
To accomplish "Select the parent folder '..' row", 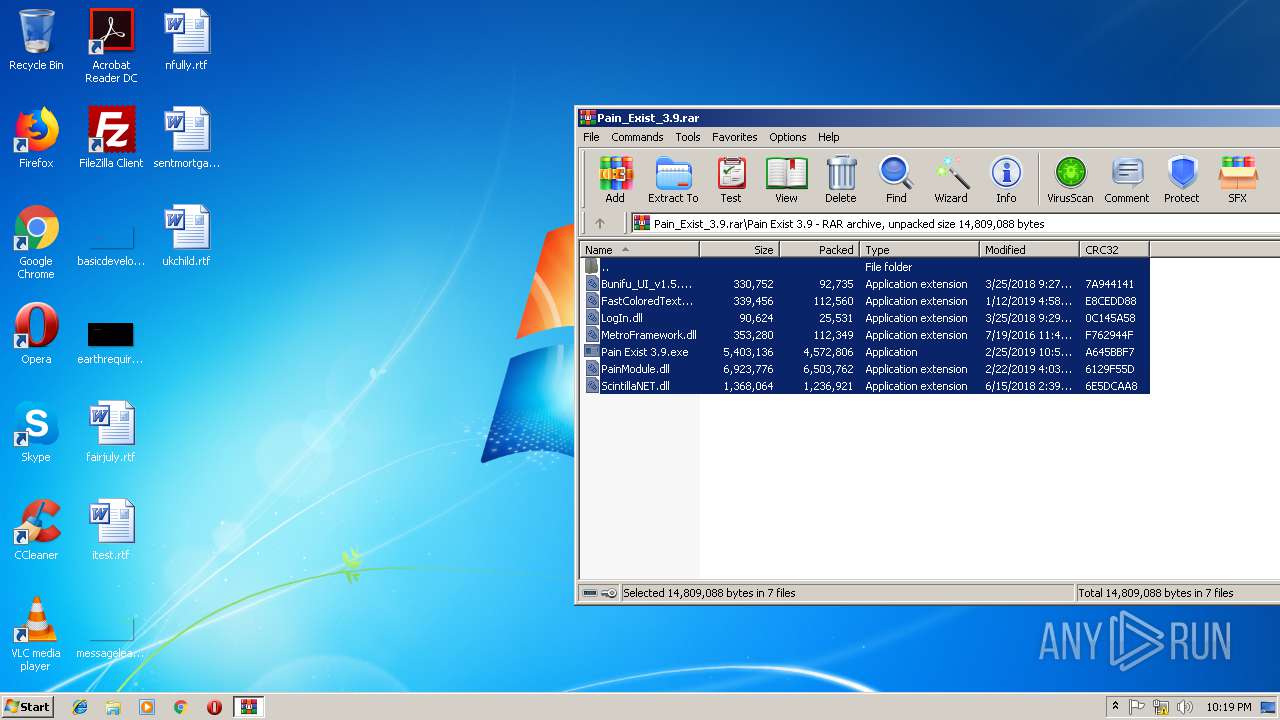I will pyautogui.click(x=865, y=267).
